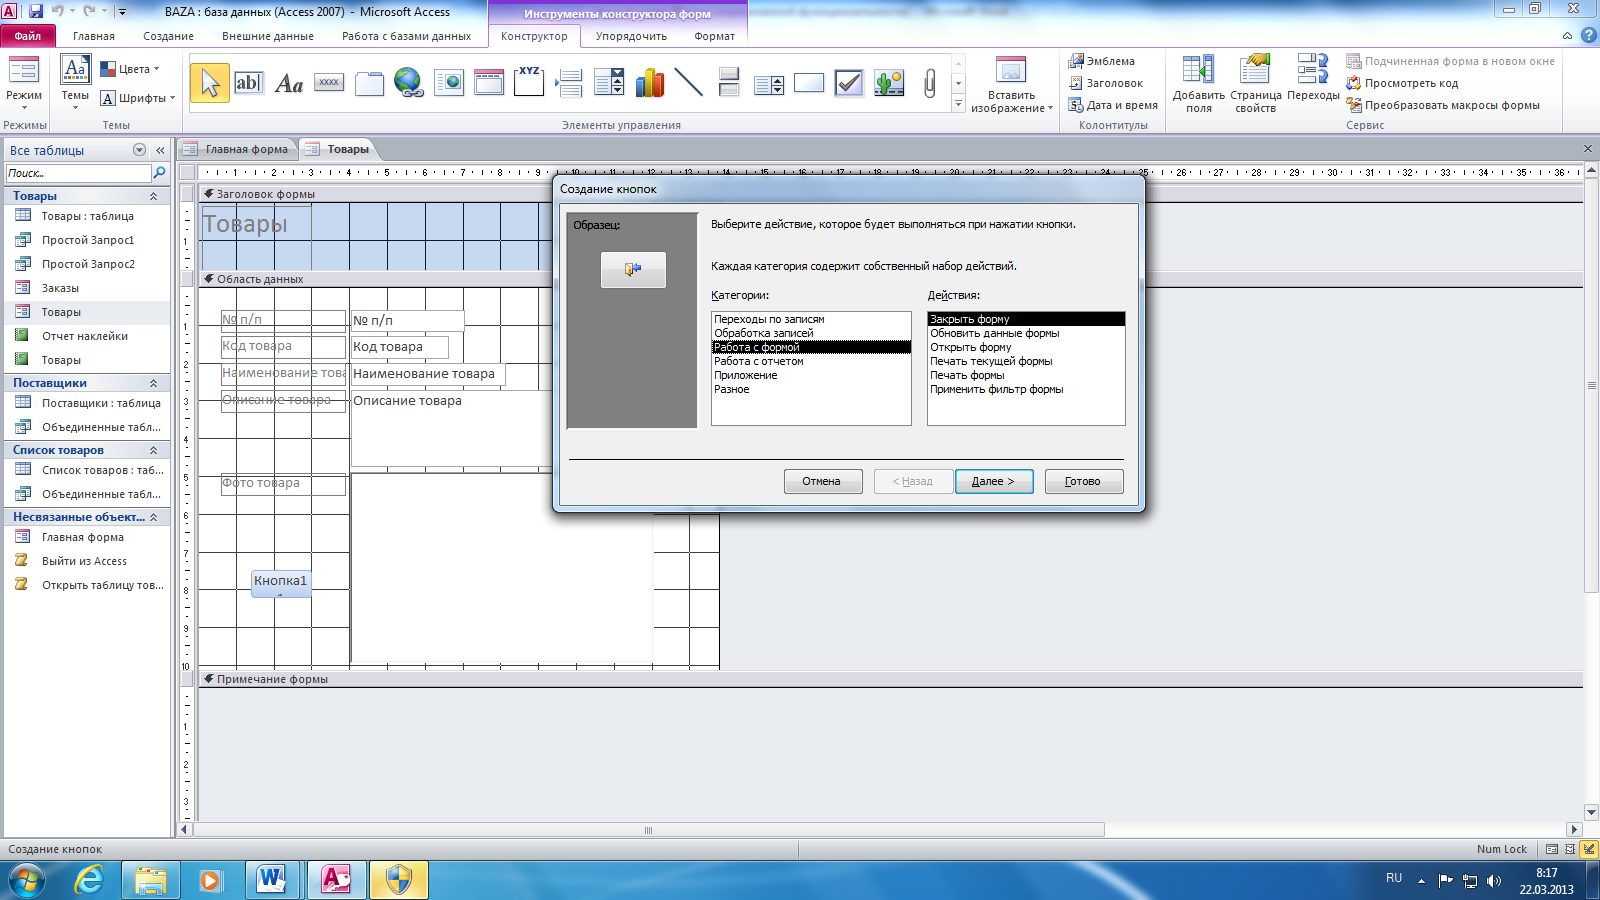The width and height of the screenshot is (1600, 900).
Task: Open the Цвета (Colors) dropdown
Action: click(130, 69)
